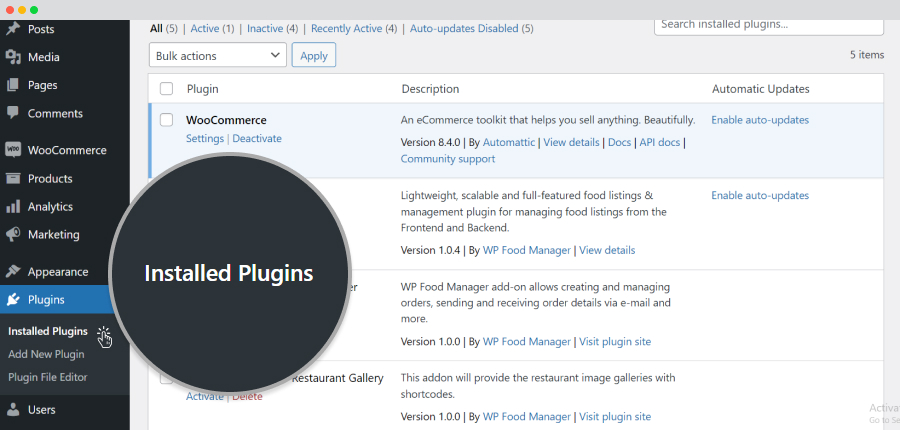Deactivate the WooCommerce plugin

[x=257, y=138]
